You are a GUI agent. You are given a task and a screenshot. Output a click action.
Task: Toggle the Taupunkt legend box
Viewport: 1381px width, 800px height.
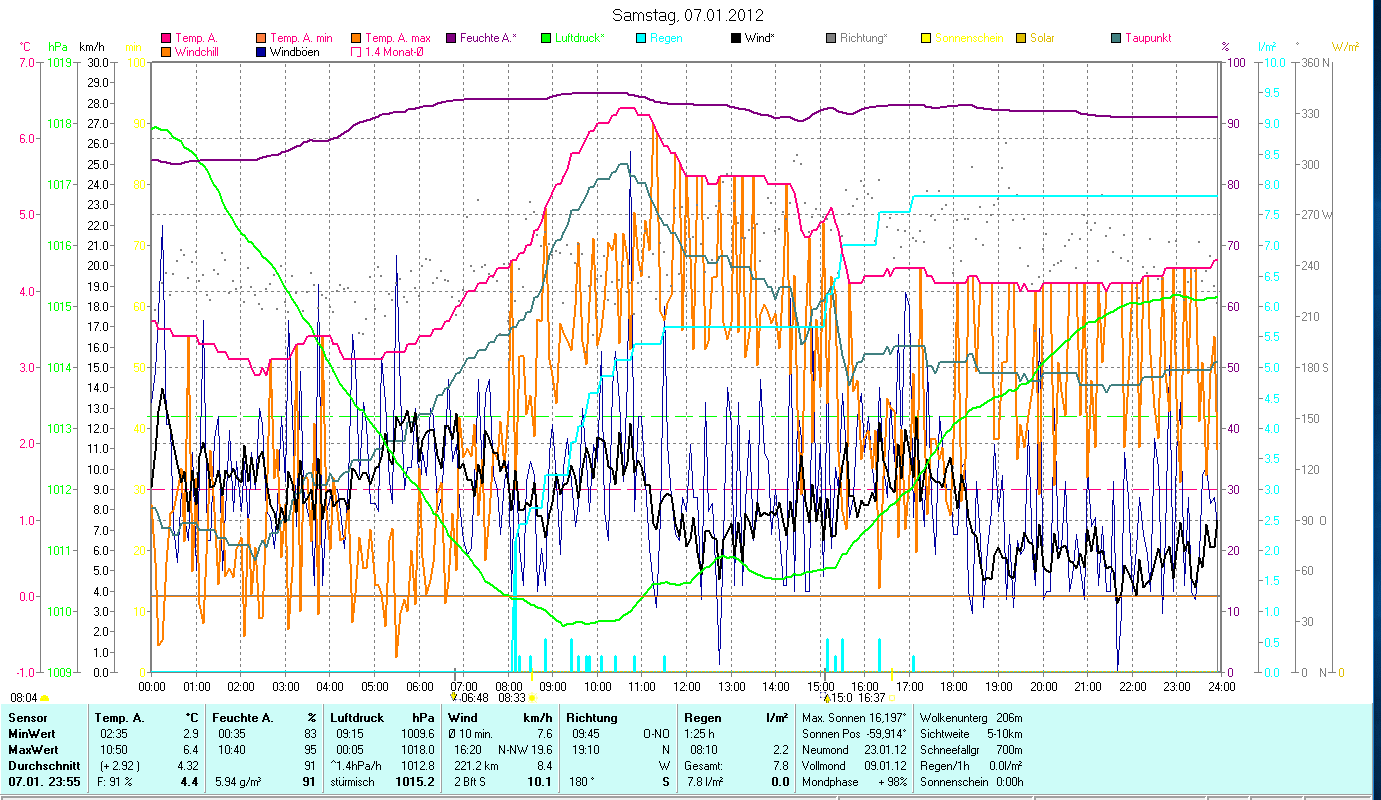(1116, 38)
